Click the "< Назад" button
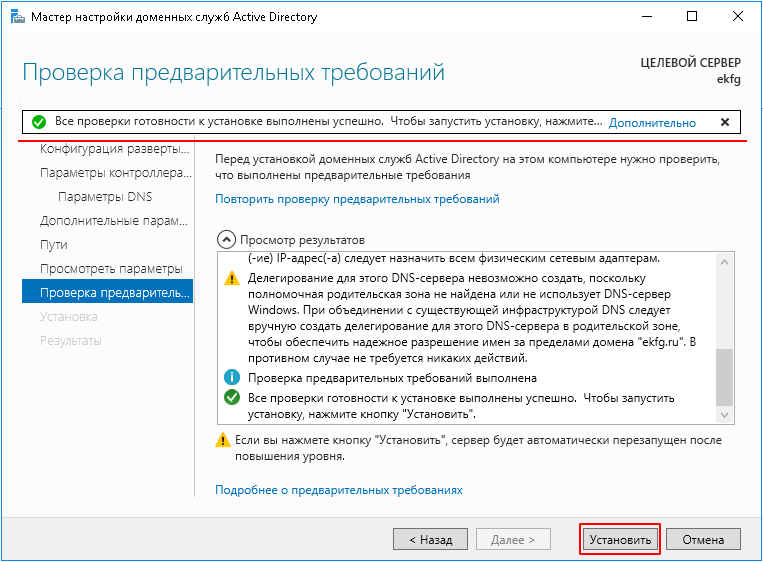The width and height of the screenshot is (763, 562). (431, 539)
